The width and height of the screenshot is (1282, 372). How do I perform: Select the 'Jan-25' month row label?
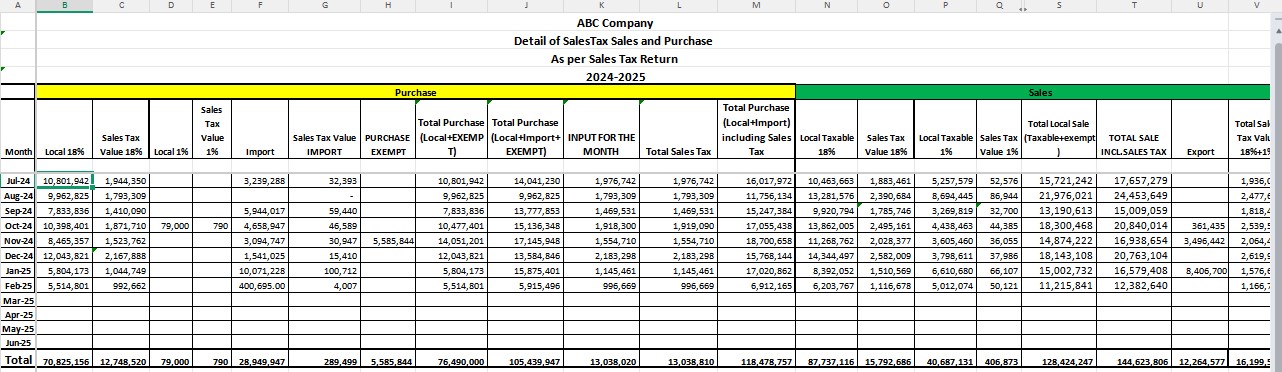(19, 270)
